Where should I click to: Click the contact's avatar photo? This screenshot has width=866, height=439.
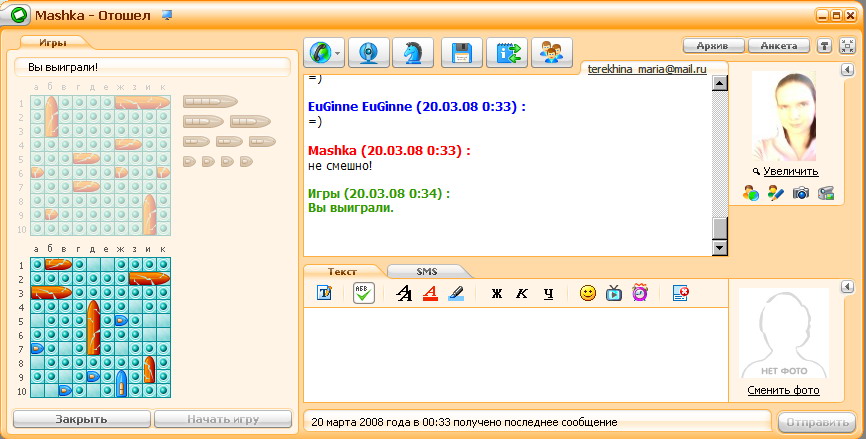tap(784, 116)
